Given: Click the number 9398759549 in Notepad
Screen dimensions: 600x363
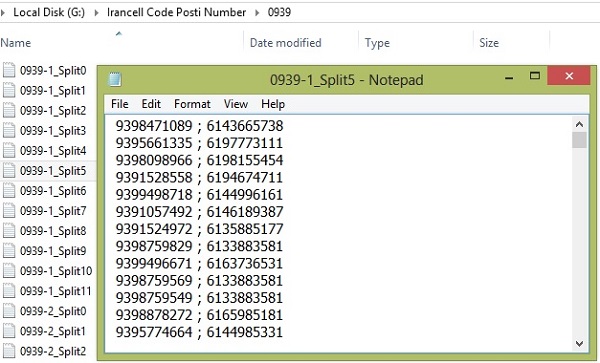Looking at the screenshot, I should coord(154,298).
